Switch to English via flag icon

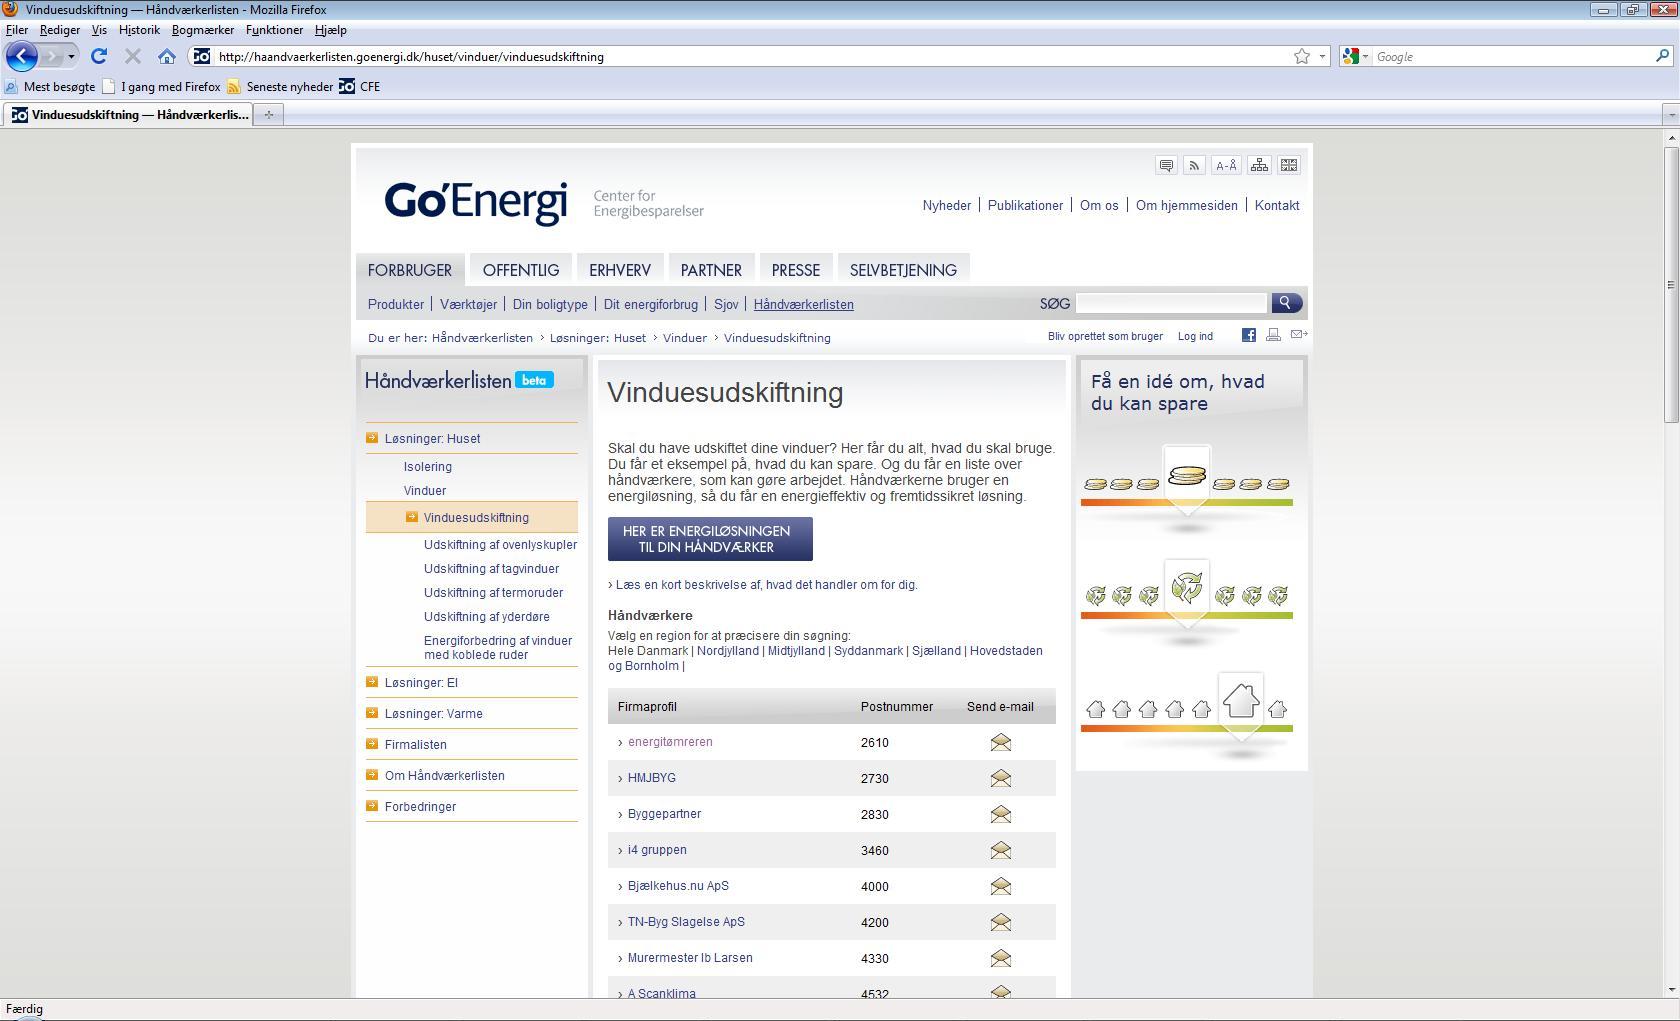pyautogui.click(x=1289, y=166)
